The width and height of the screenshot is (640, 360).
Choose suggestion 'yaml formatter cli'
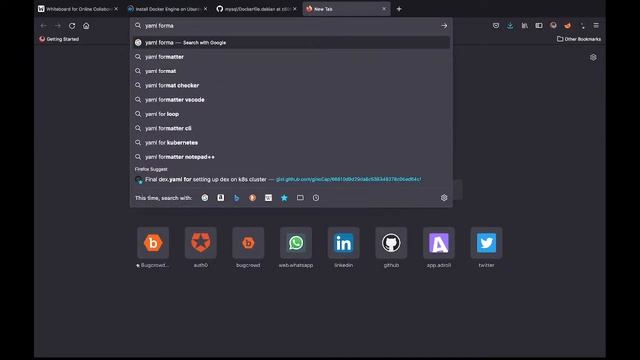[291, 128]
